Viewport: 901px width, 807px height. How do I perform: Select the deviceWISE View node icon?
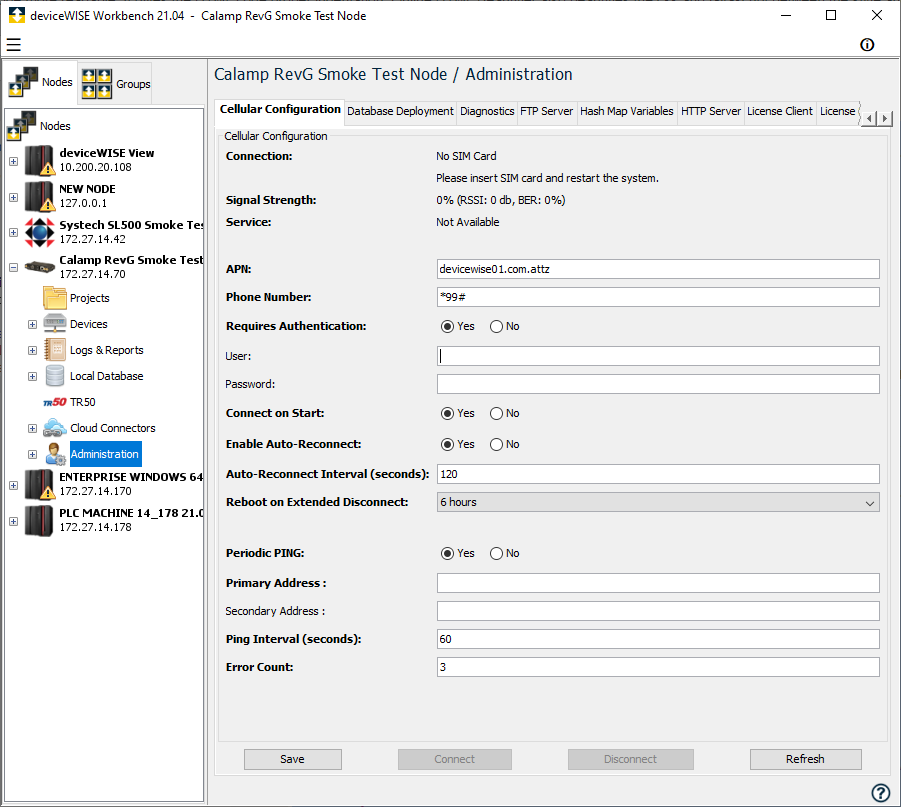[x=39, y=160]
